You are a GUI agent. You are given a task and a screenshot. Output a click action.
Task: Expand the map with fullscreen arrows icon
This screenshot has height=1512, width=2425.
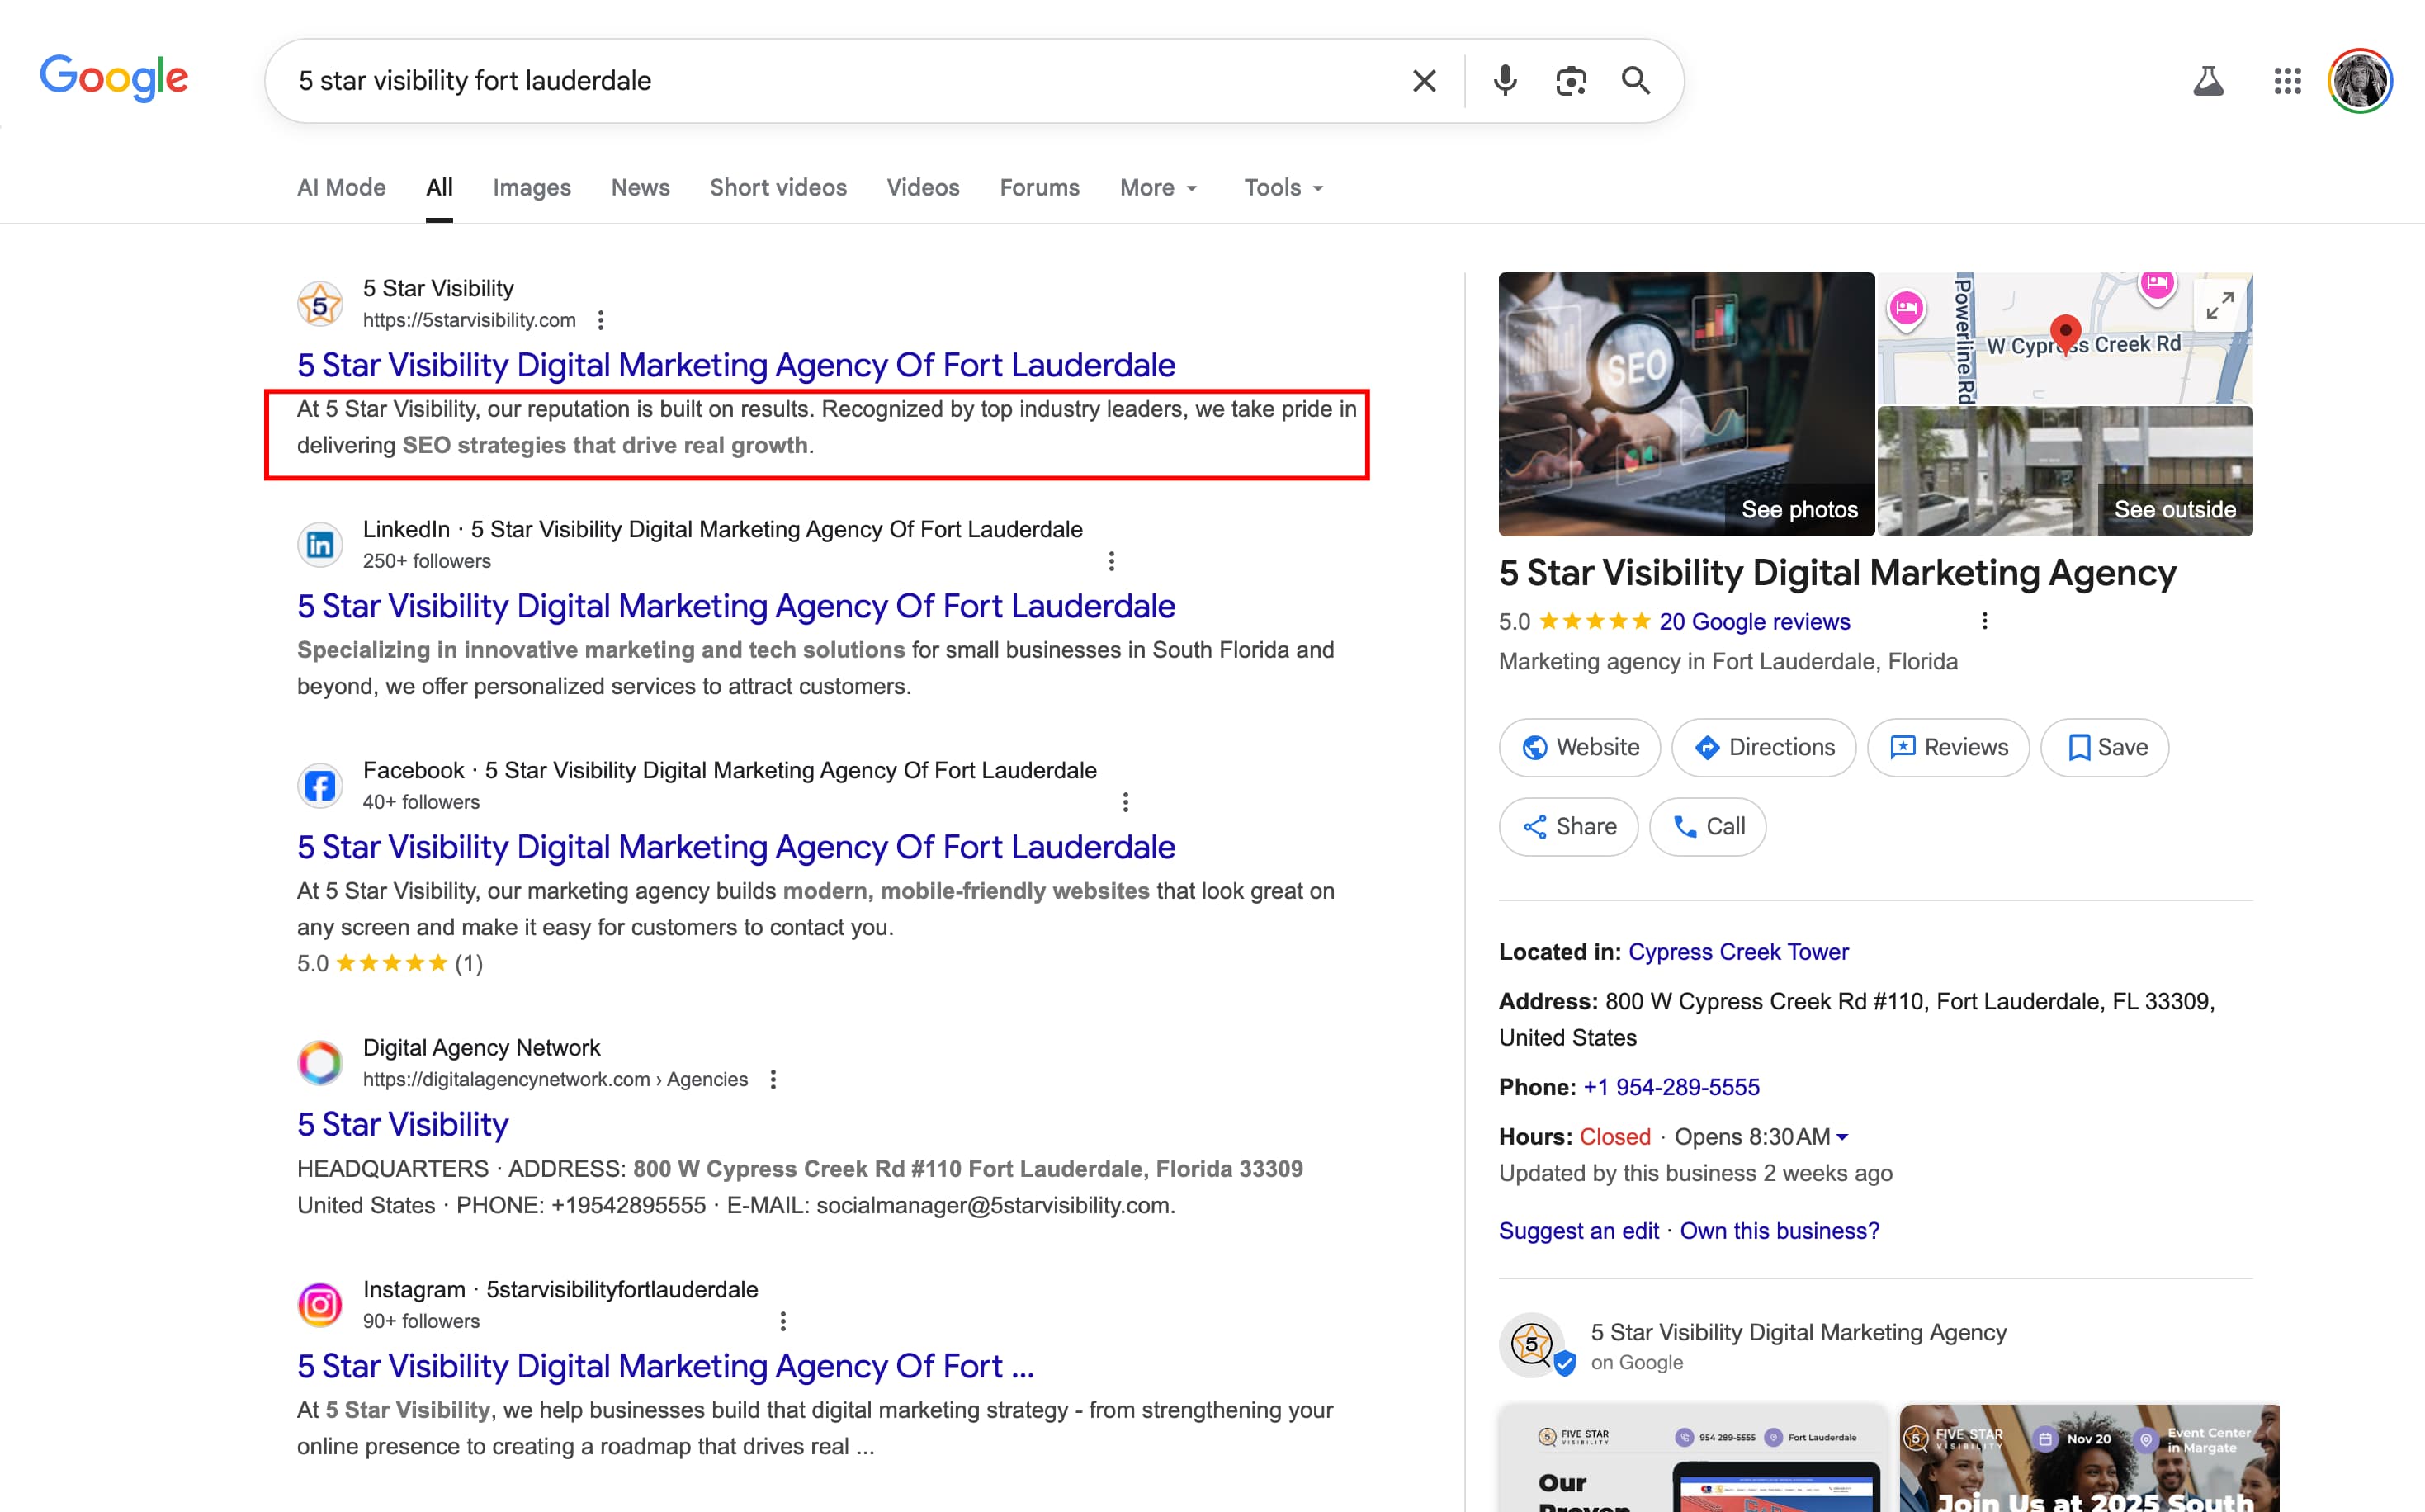coord(2219,305)
